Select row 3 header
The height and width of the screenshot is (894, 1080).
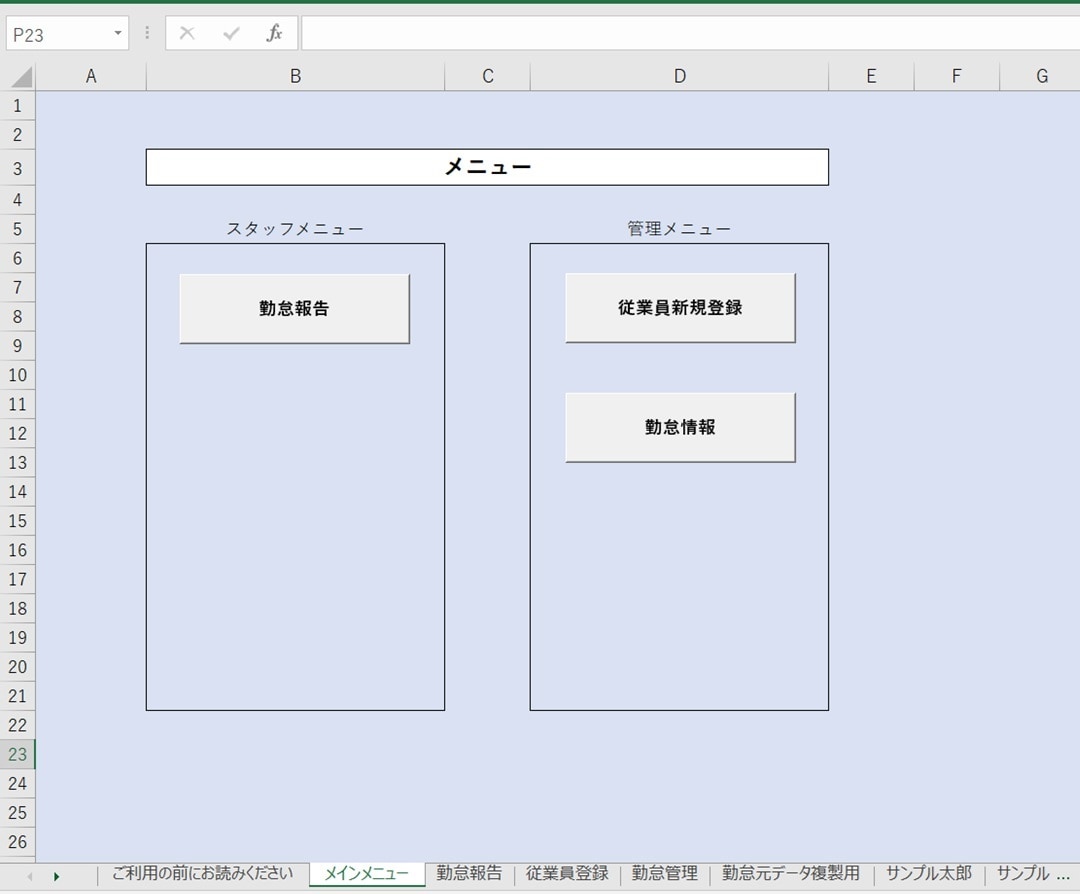17,169
